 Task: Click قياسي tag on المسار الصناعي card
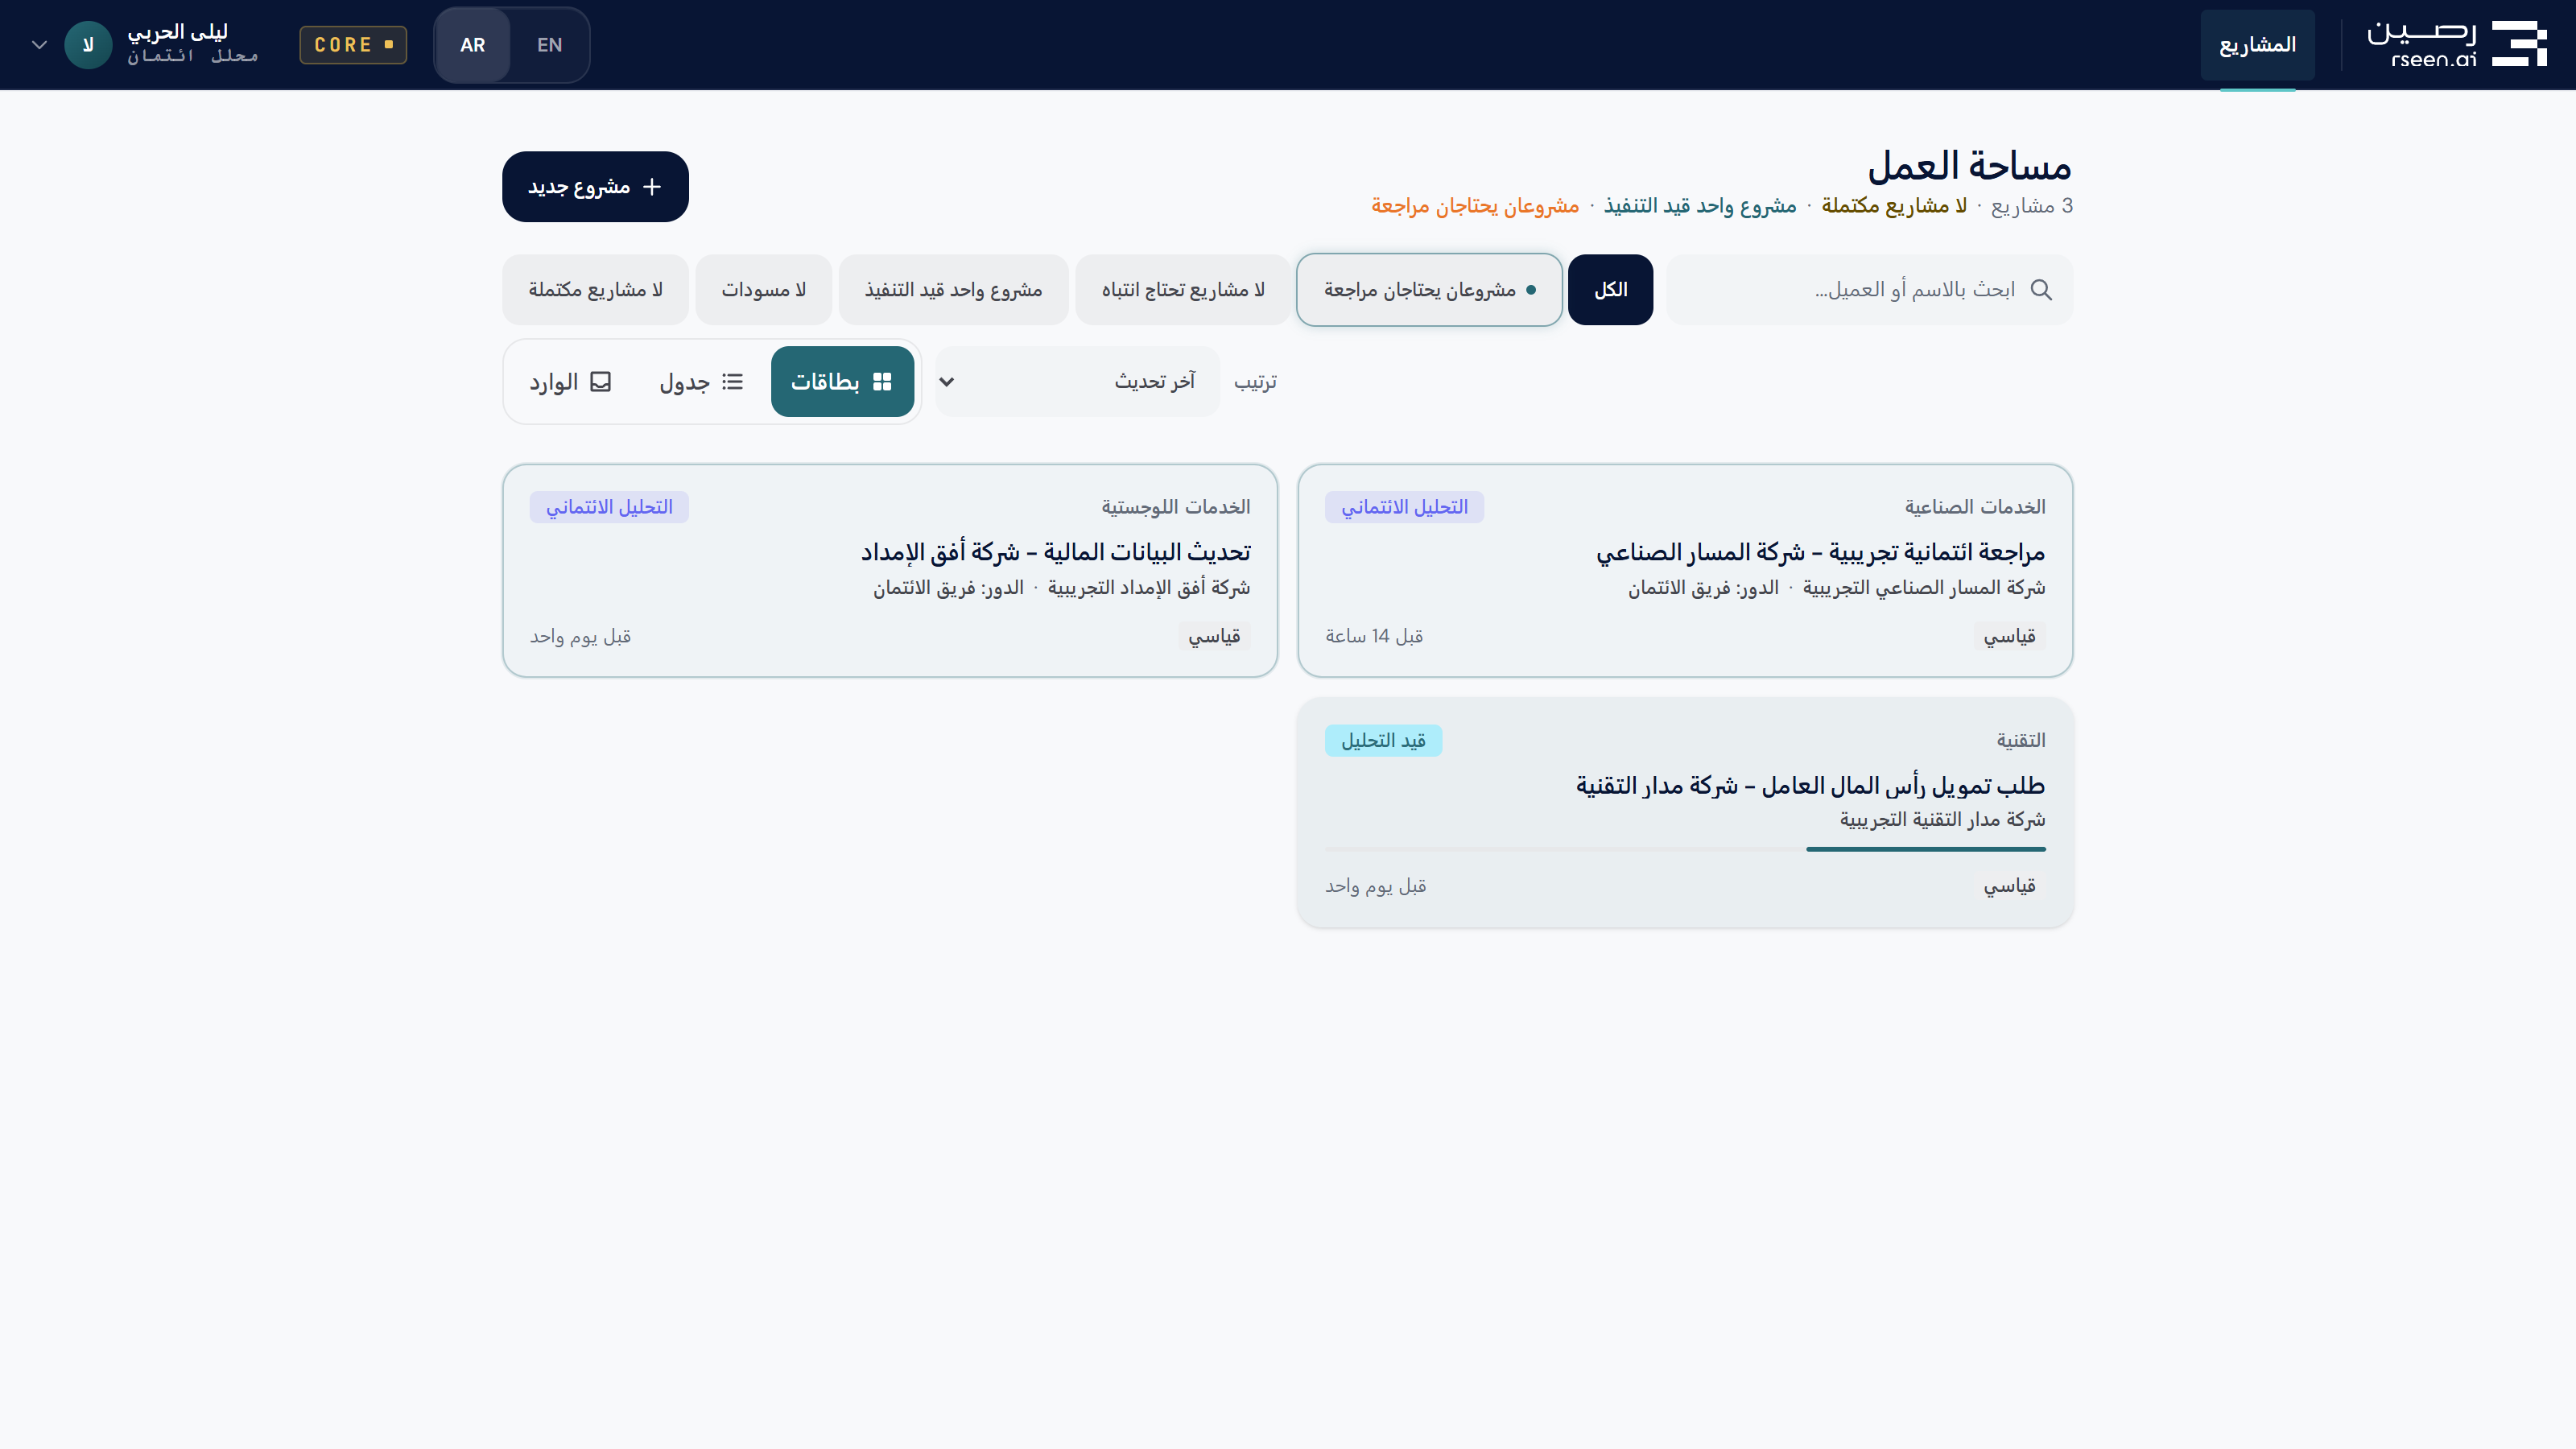(x=2009, y=636)
